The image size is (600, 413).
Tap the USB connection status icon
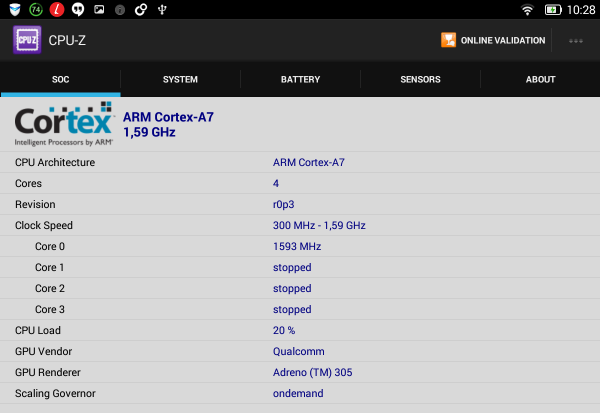(162, 10)
